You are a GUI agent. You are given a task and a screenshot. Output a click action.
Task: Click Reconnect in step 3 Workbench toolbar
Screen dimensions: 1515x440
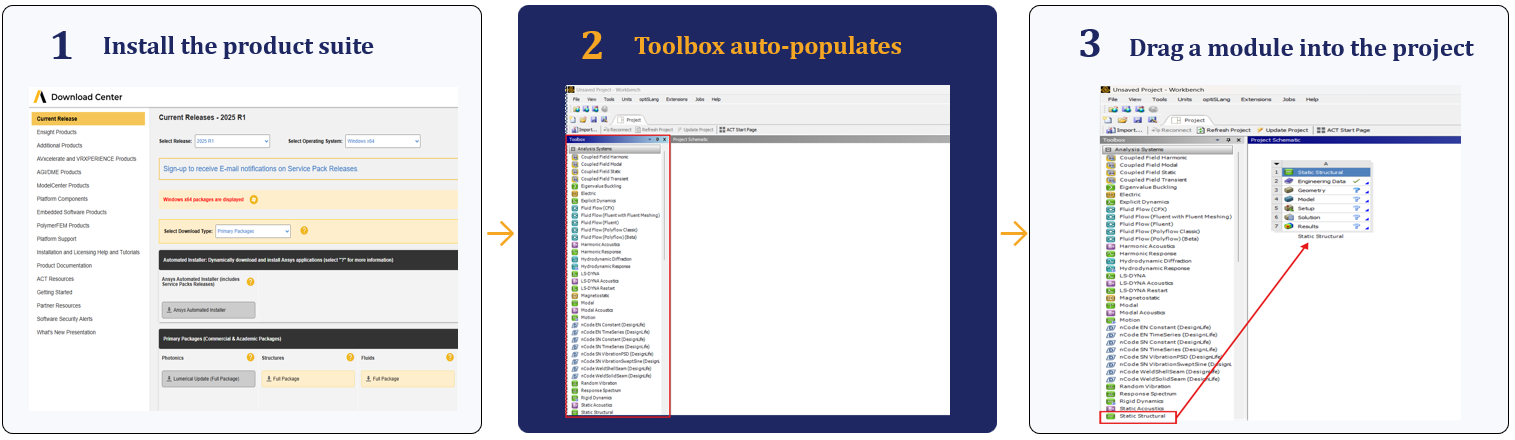tap(1171, 130)
